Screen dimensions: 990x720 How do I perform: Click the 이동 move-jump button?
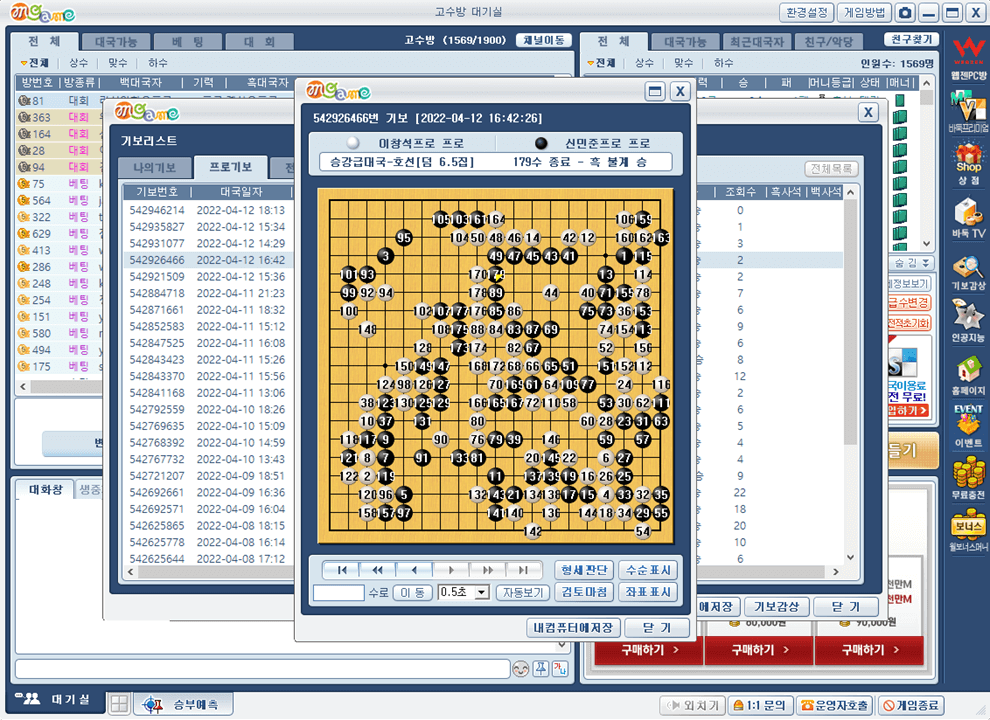point(412,592)
